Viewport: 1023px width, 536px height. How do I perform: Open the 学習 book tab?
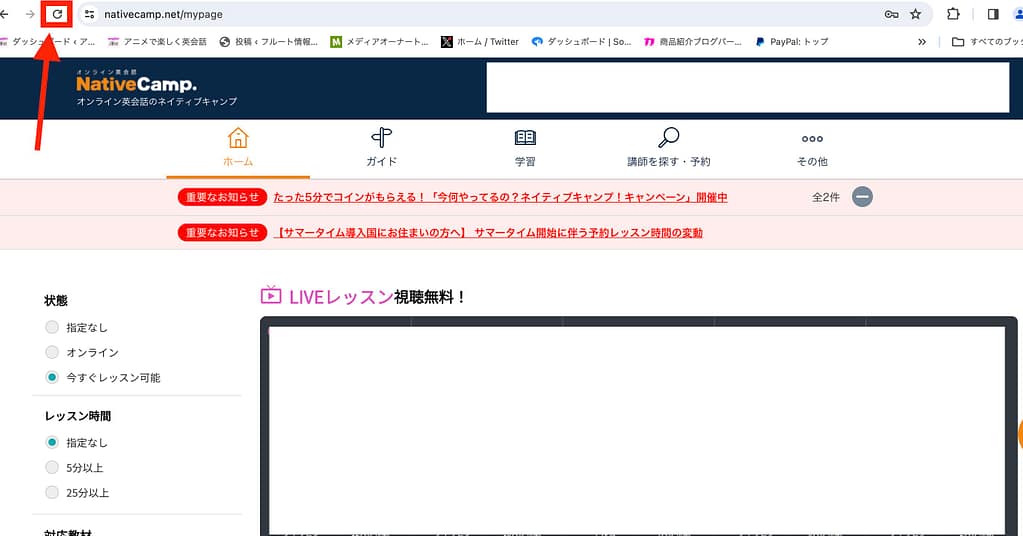point(525,147)
